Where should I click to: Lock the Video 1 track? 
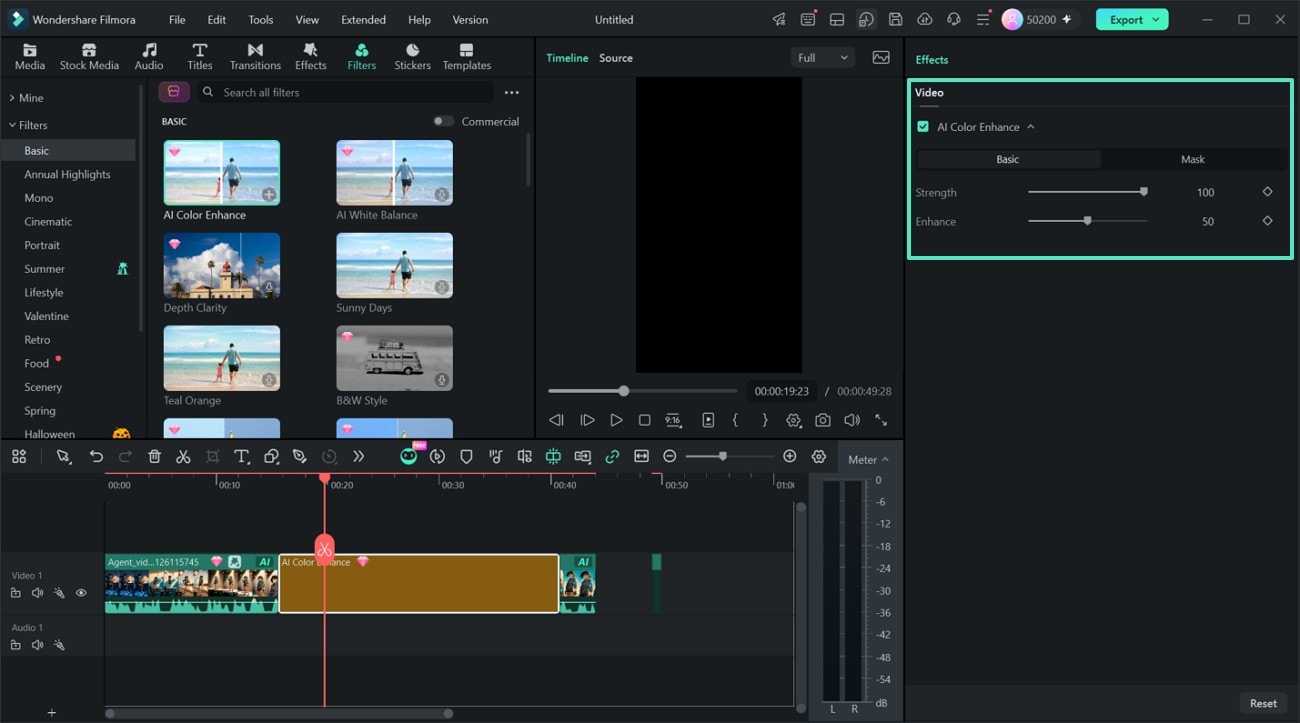point(15,593)
